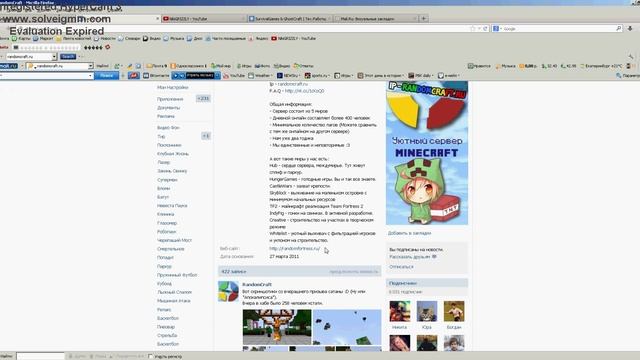Click the page find input at bottom
640x360 pixels.
[40, 356]
